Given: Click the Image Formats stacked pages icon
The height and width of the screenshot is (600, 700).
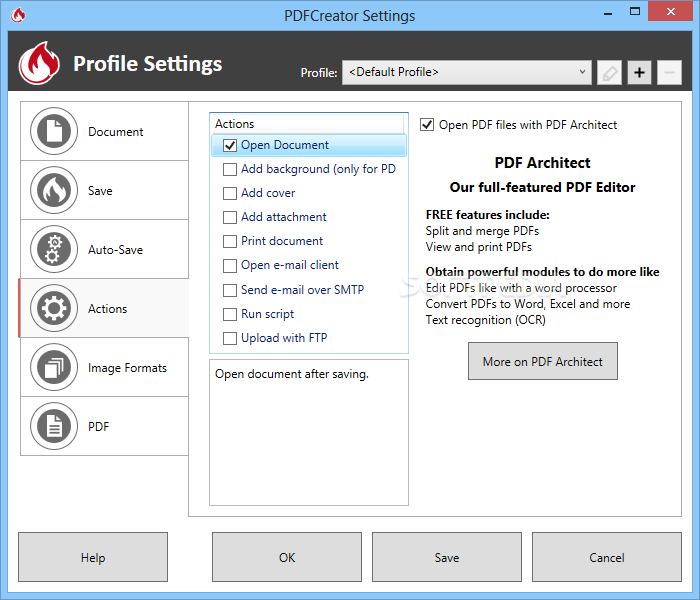Looking at the screenshot, I should [x=54, y=367].
